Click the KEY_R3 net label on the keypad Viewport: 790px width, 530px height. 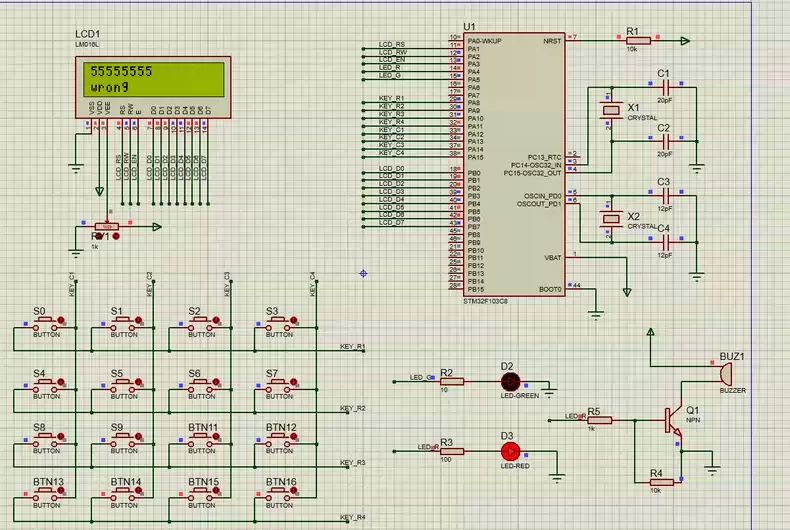(x=353, y=463)
